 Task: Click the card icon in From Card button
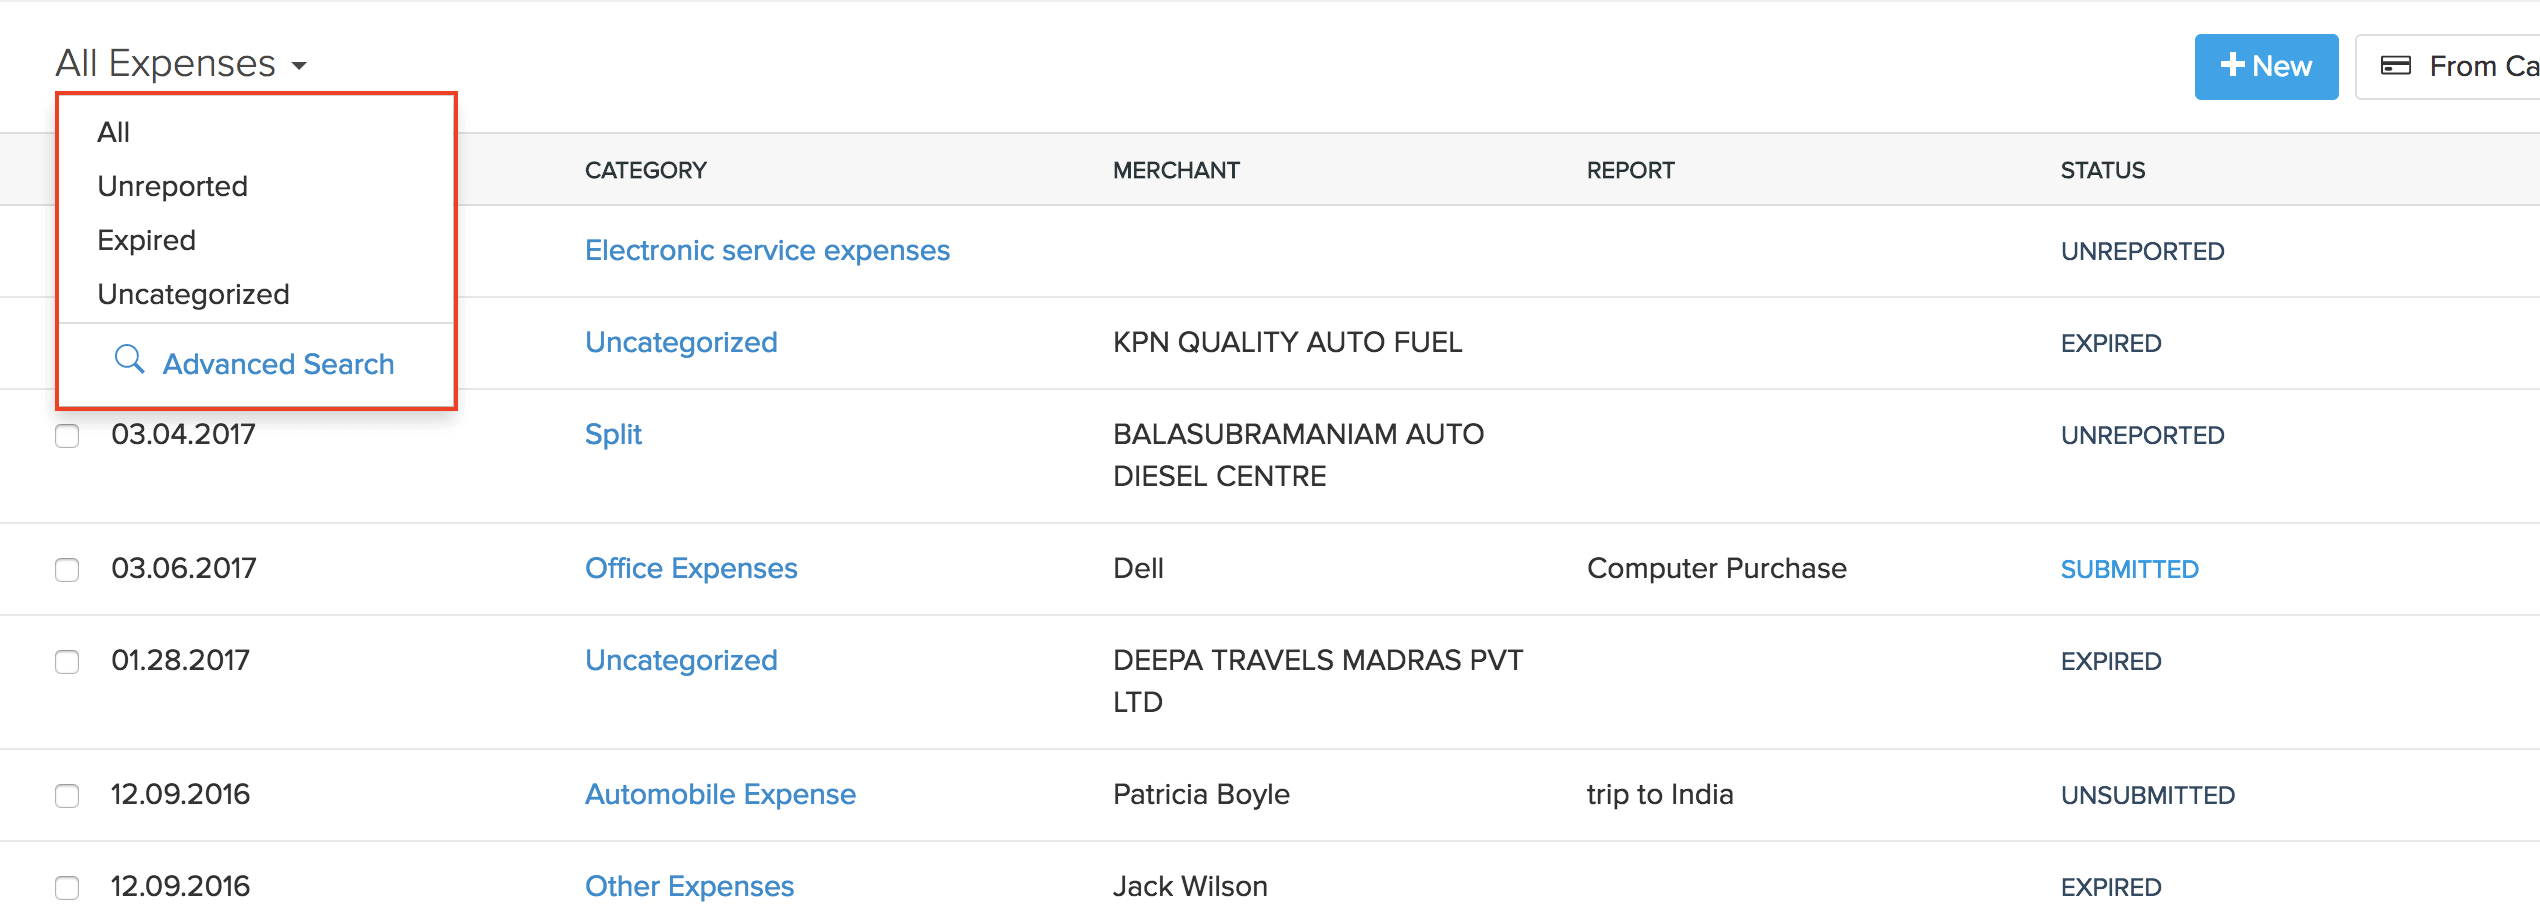tap(2395, 66)
